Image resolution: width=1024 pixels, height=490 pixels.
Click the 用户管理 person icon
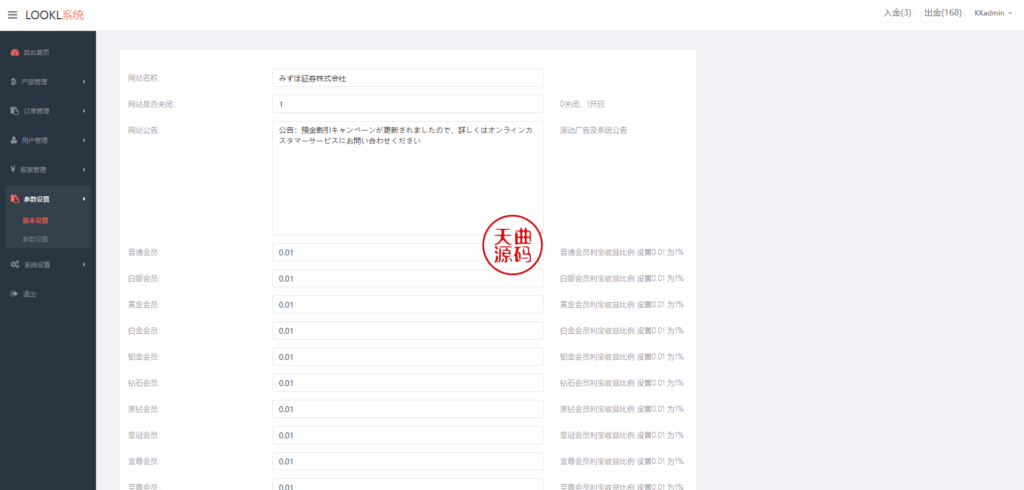coord(14,140)
